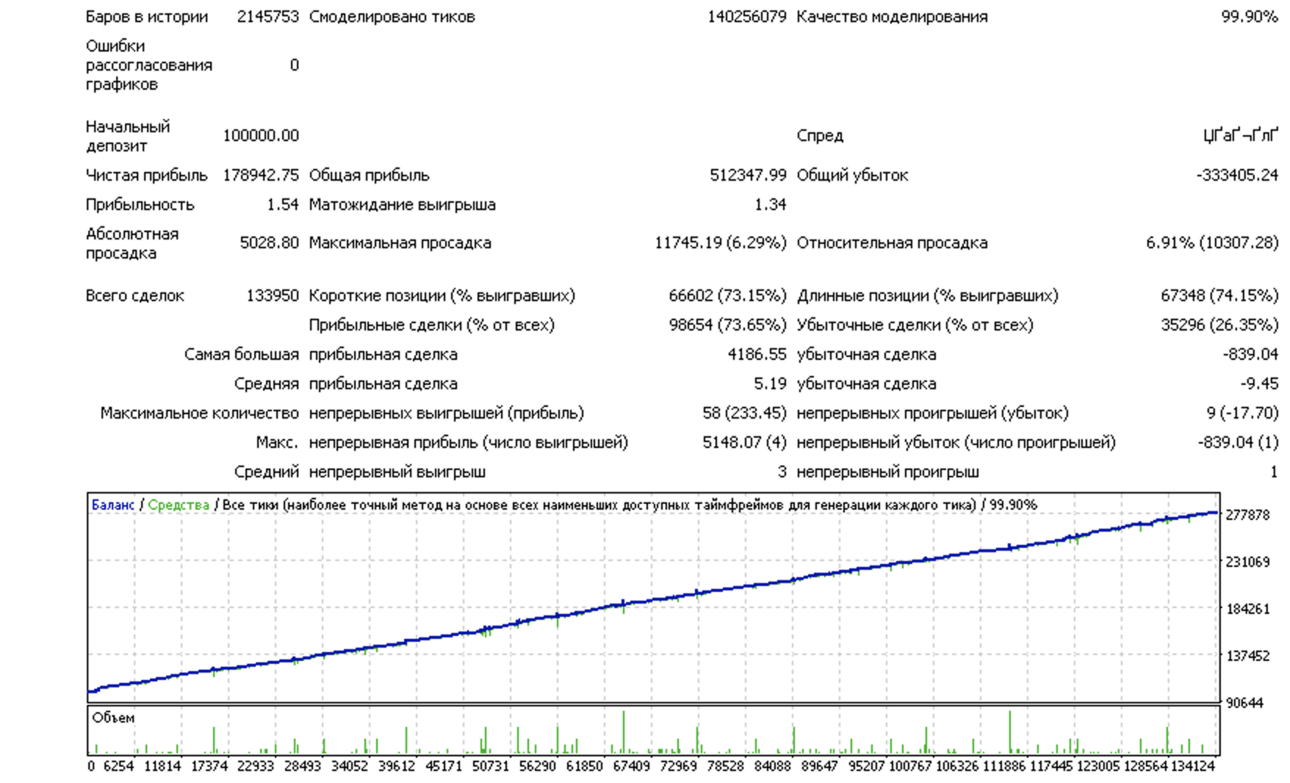Click the largest profit trade value 4186.55
Image resolution: width=1290 pixels, height=783 pixels.
[x=757, y=355]
